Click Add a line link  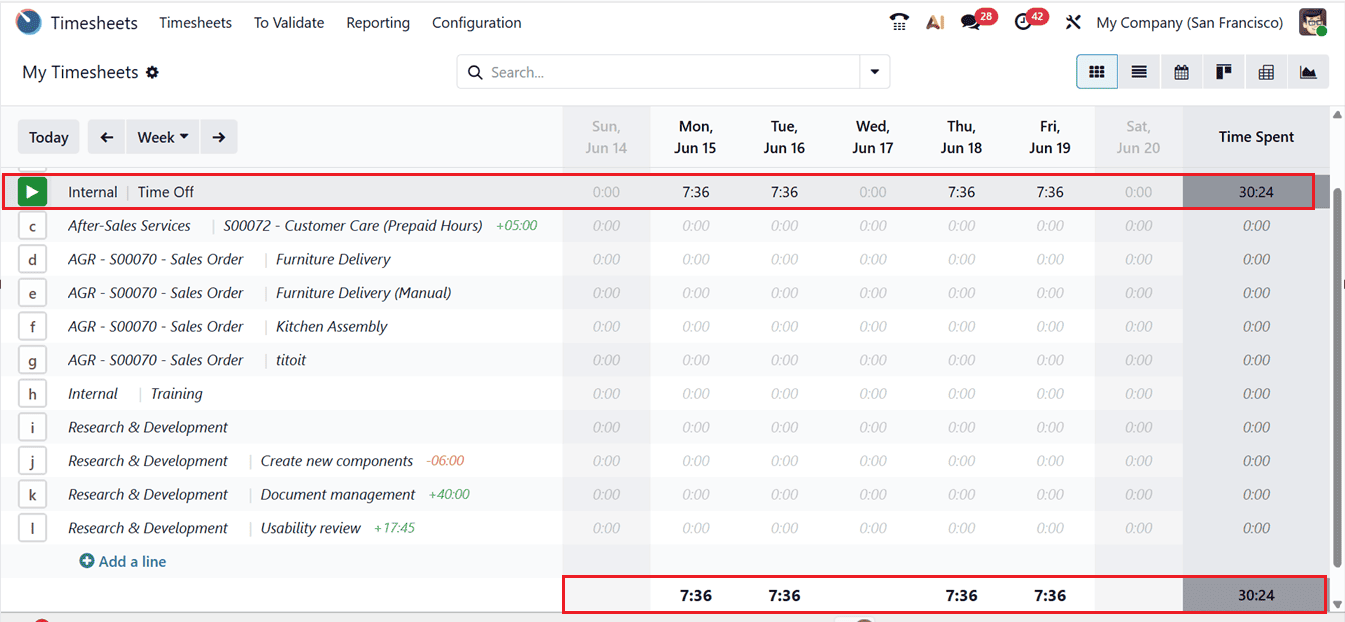click(123, 561)
